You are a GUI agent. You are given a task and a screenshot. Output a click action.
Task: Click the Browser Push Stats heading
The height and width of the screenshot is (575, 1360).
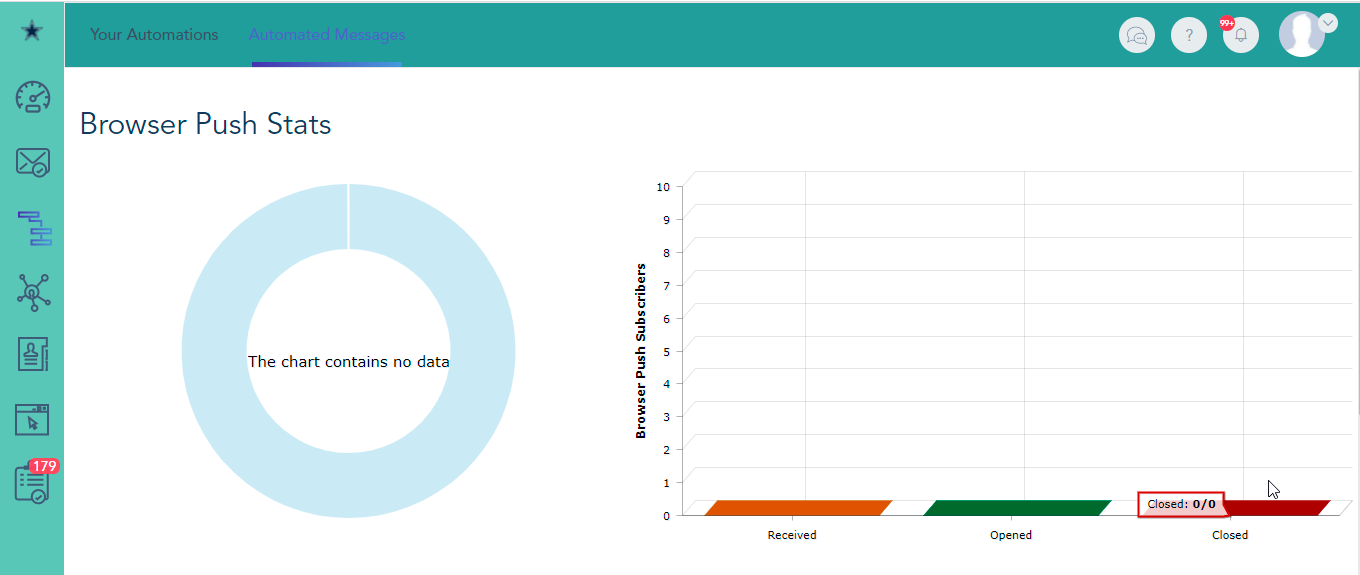pos(205,124)
